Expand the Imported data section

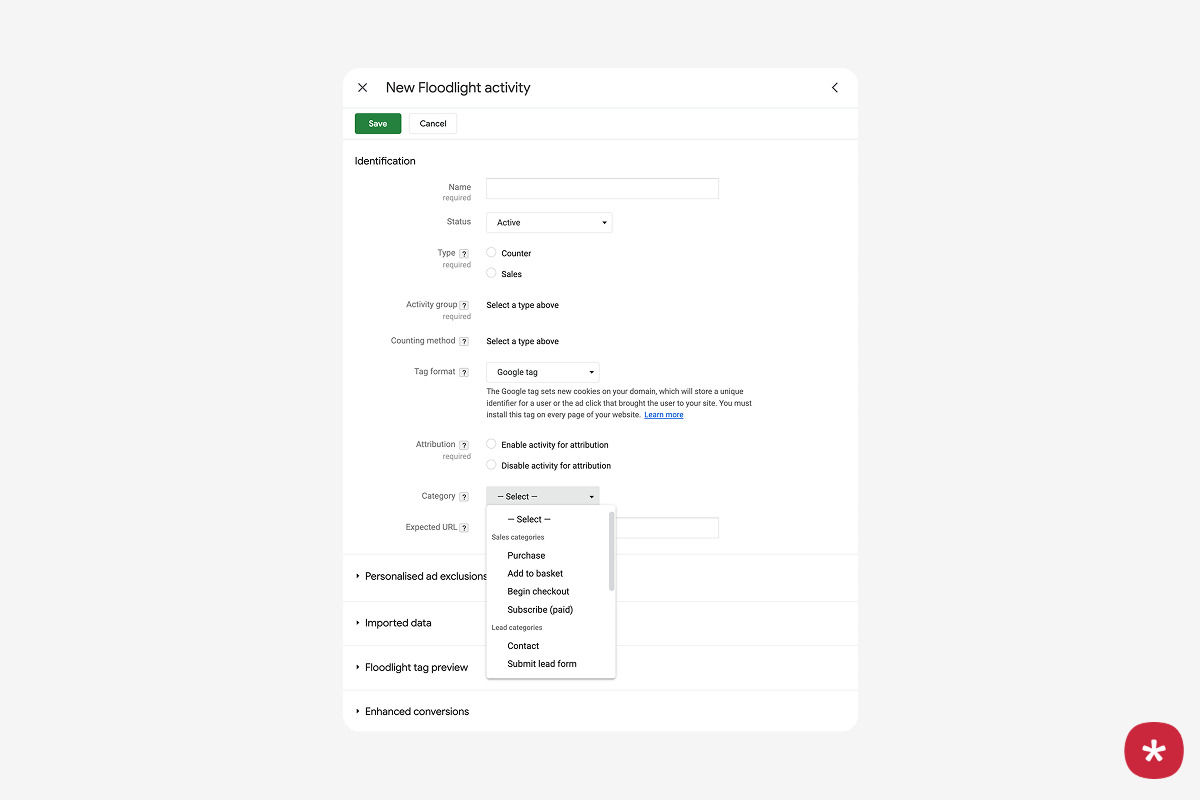click(x=398, y=623)
